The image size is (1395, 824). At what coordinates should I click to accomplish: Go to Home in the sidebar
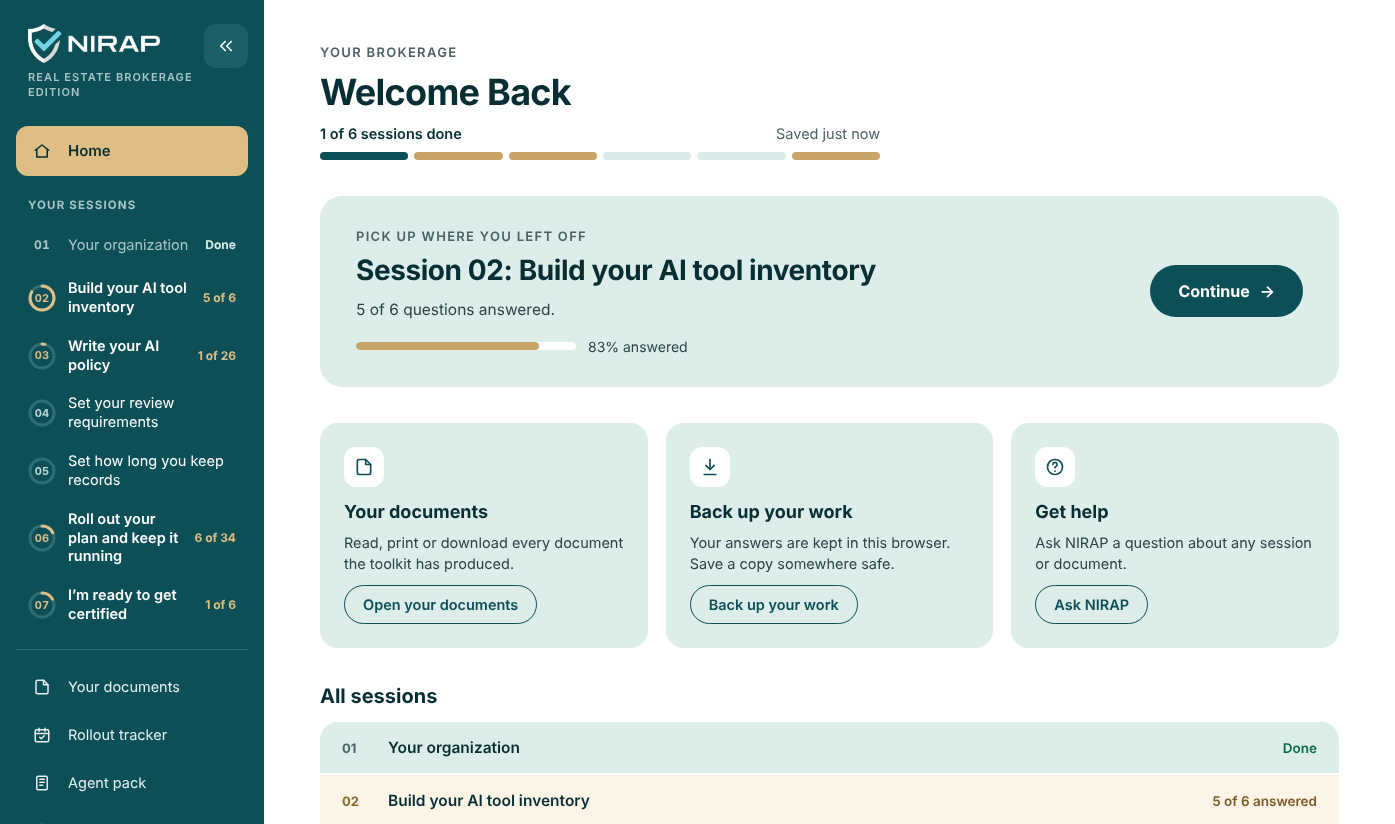coord(132,151)
